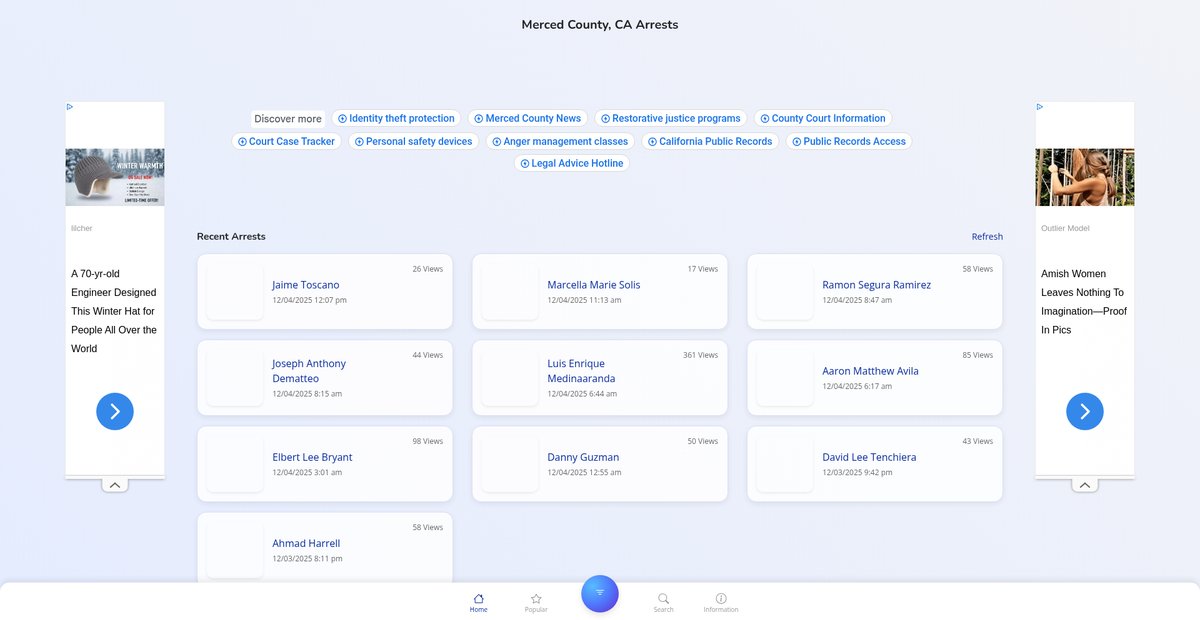Open Ramon Segura Ramirez arrest record
Image resolution: width=1200 pixels, height=620 pixels.
(875, 292)
